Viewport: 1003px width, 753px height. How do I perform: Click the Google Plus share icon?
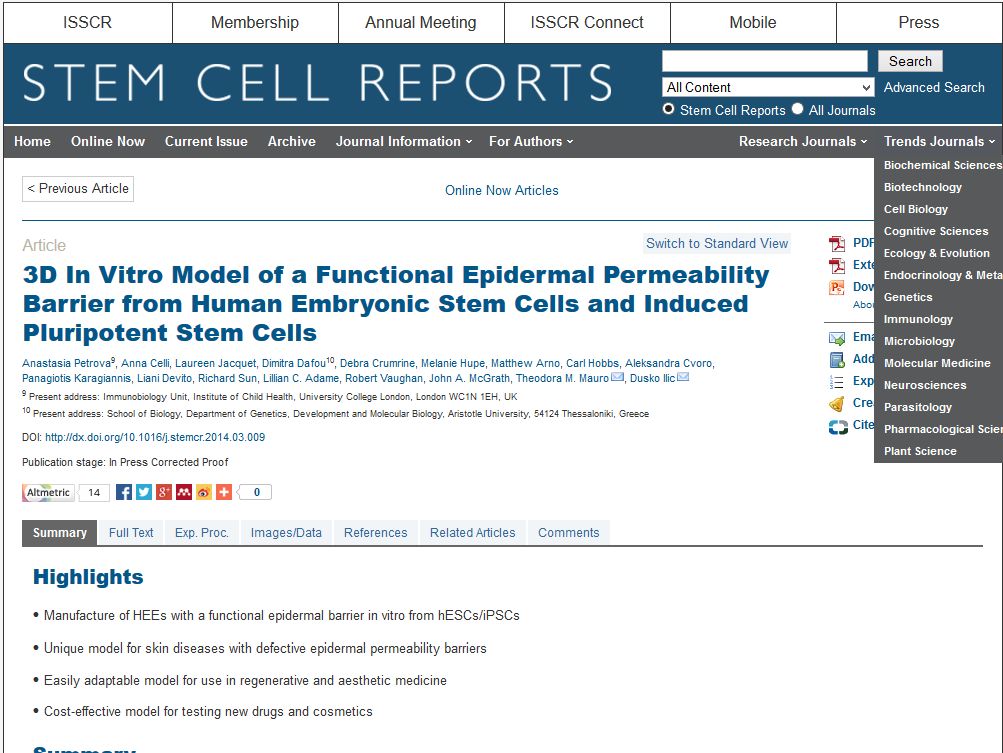(x=164, y=492)
